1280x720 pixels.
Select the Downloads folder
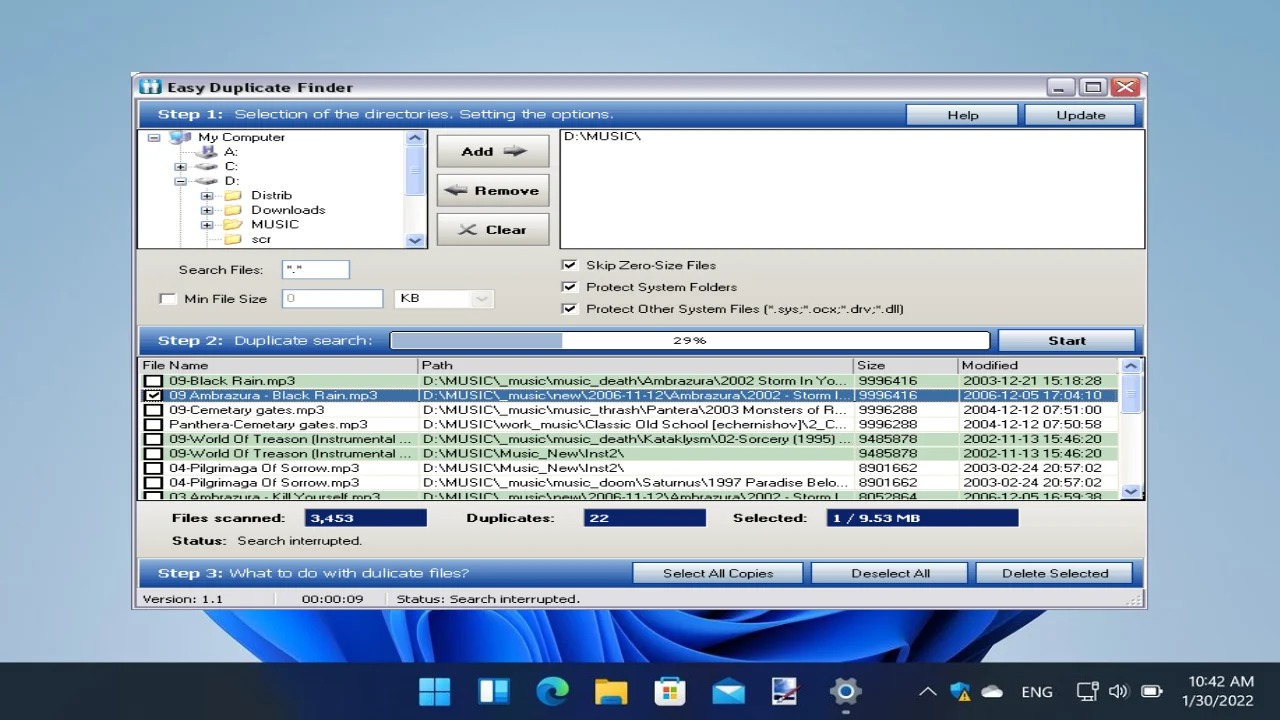click(x=288, y=210)
